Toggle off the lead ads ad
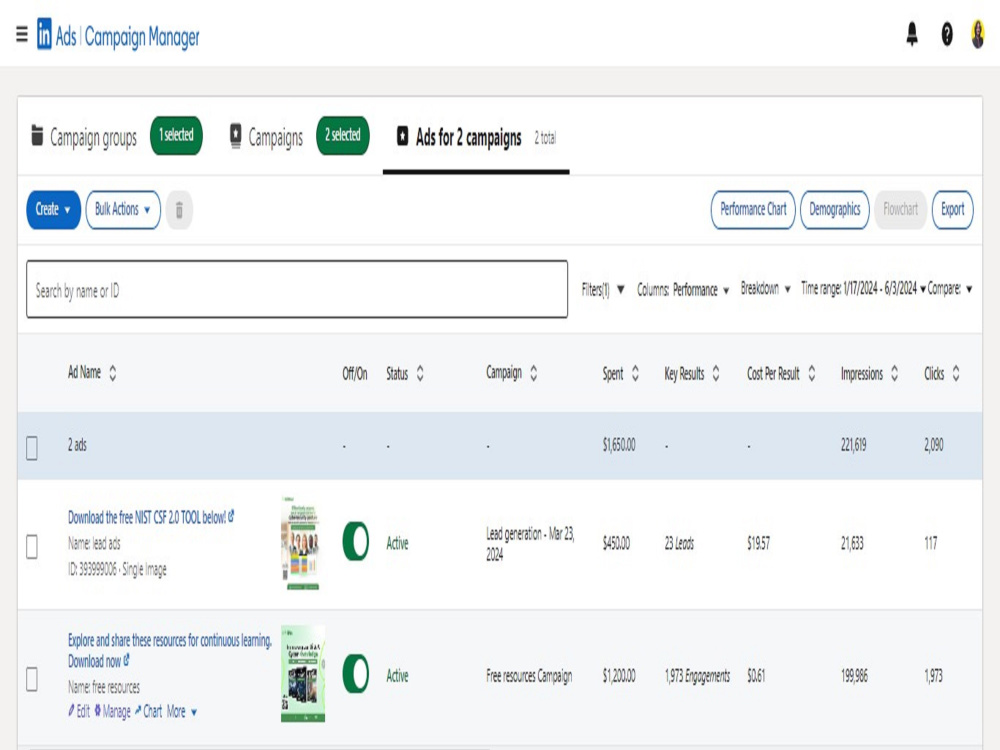Image resolution: width=1000 pixels, height=750 pixels. (355, 541)
